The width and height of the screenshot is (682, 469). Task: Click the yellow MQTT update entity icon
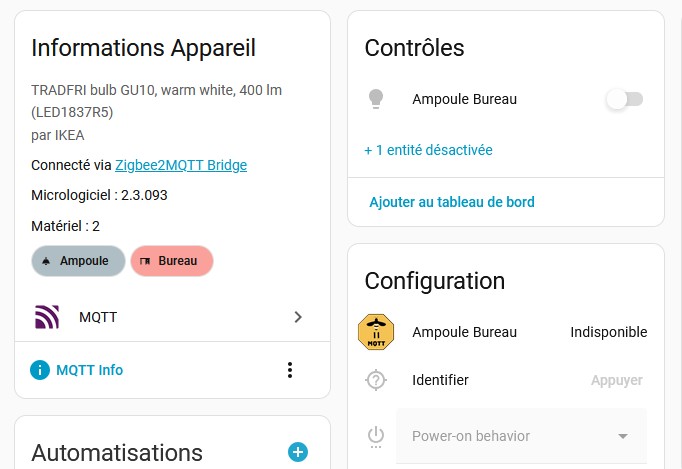coord(376,332)
